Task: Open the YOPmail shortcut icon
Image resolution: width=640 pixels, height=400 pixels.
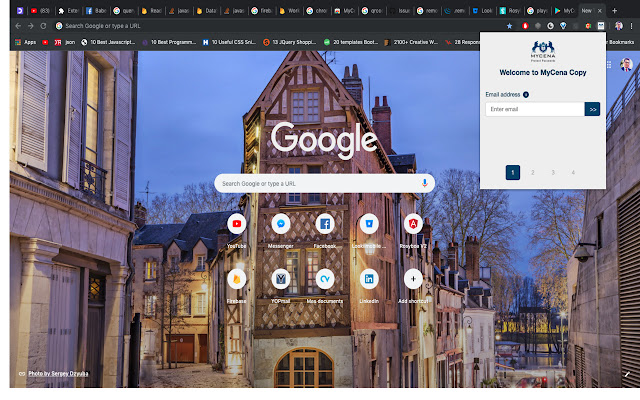Action: pos(281,279)
